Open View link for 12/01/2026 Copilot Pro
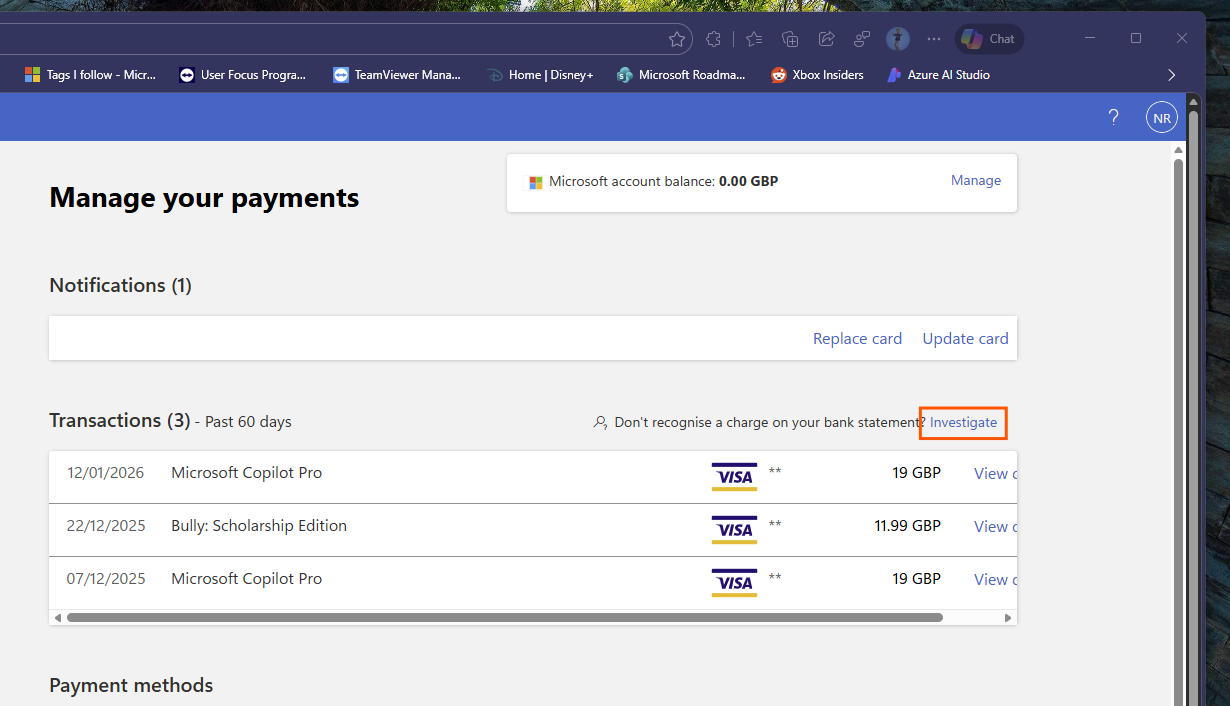Image resolution: width=1230 pixels, height=706 pixels. coord(995,474)
